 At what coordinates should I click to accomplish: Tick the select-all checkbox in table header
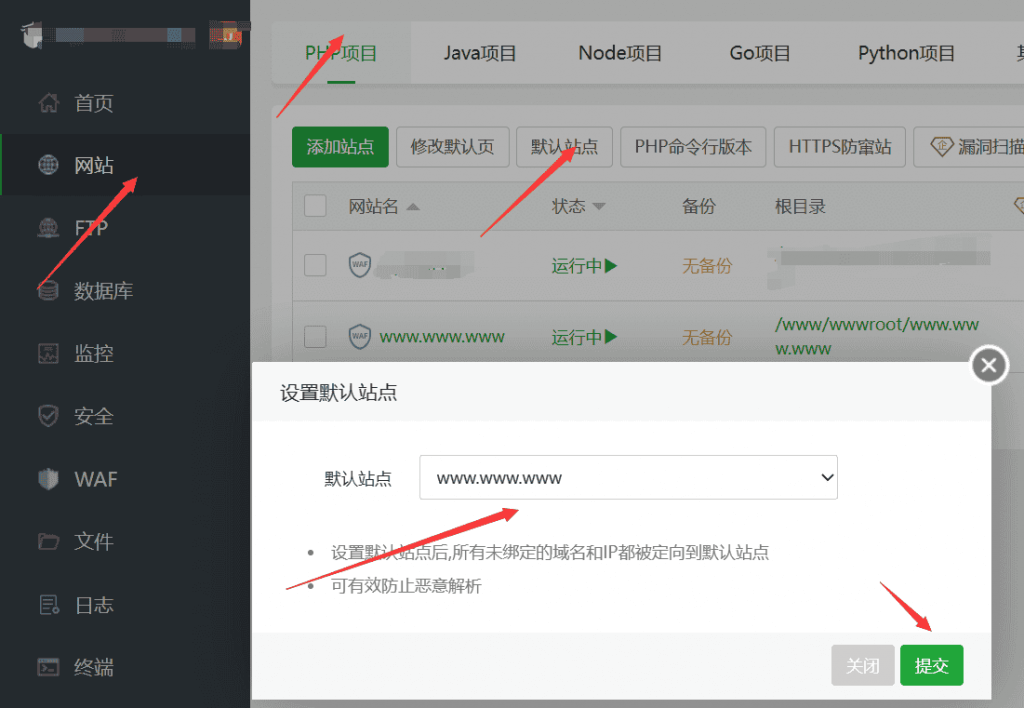pos(315,206)
